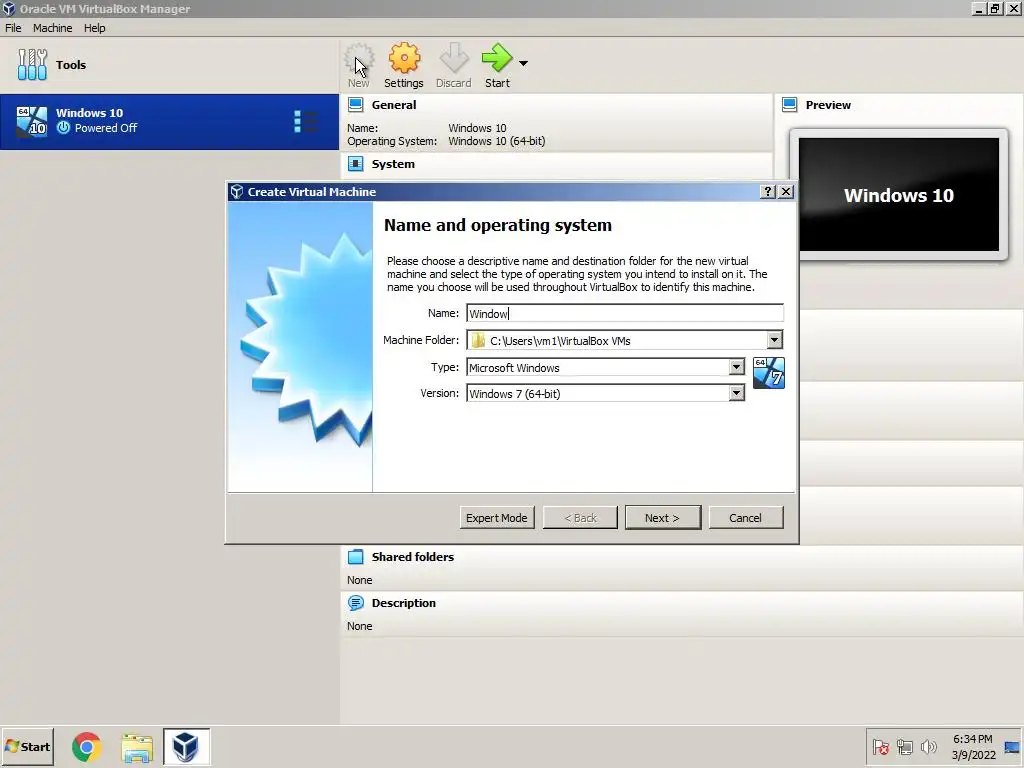Click the Show desktop button in tray
This screenshot has height=768, width=1024.
(1012, 746)
